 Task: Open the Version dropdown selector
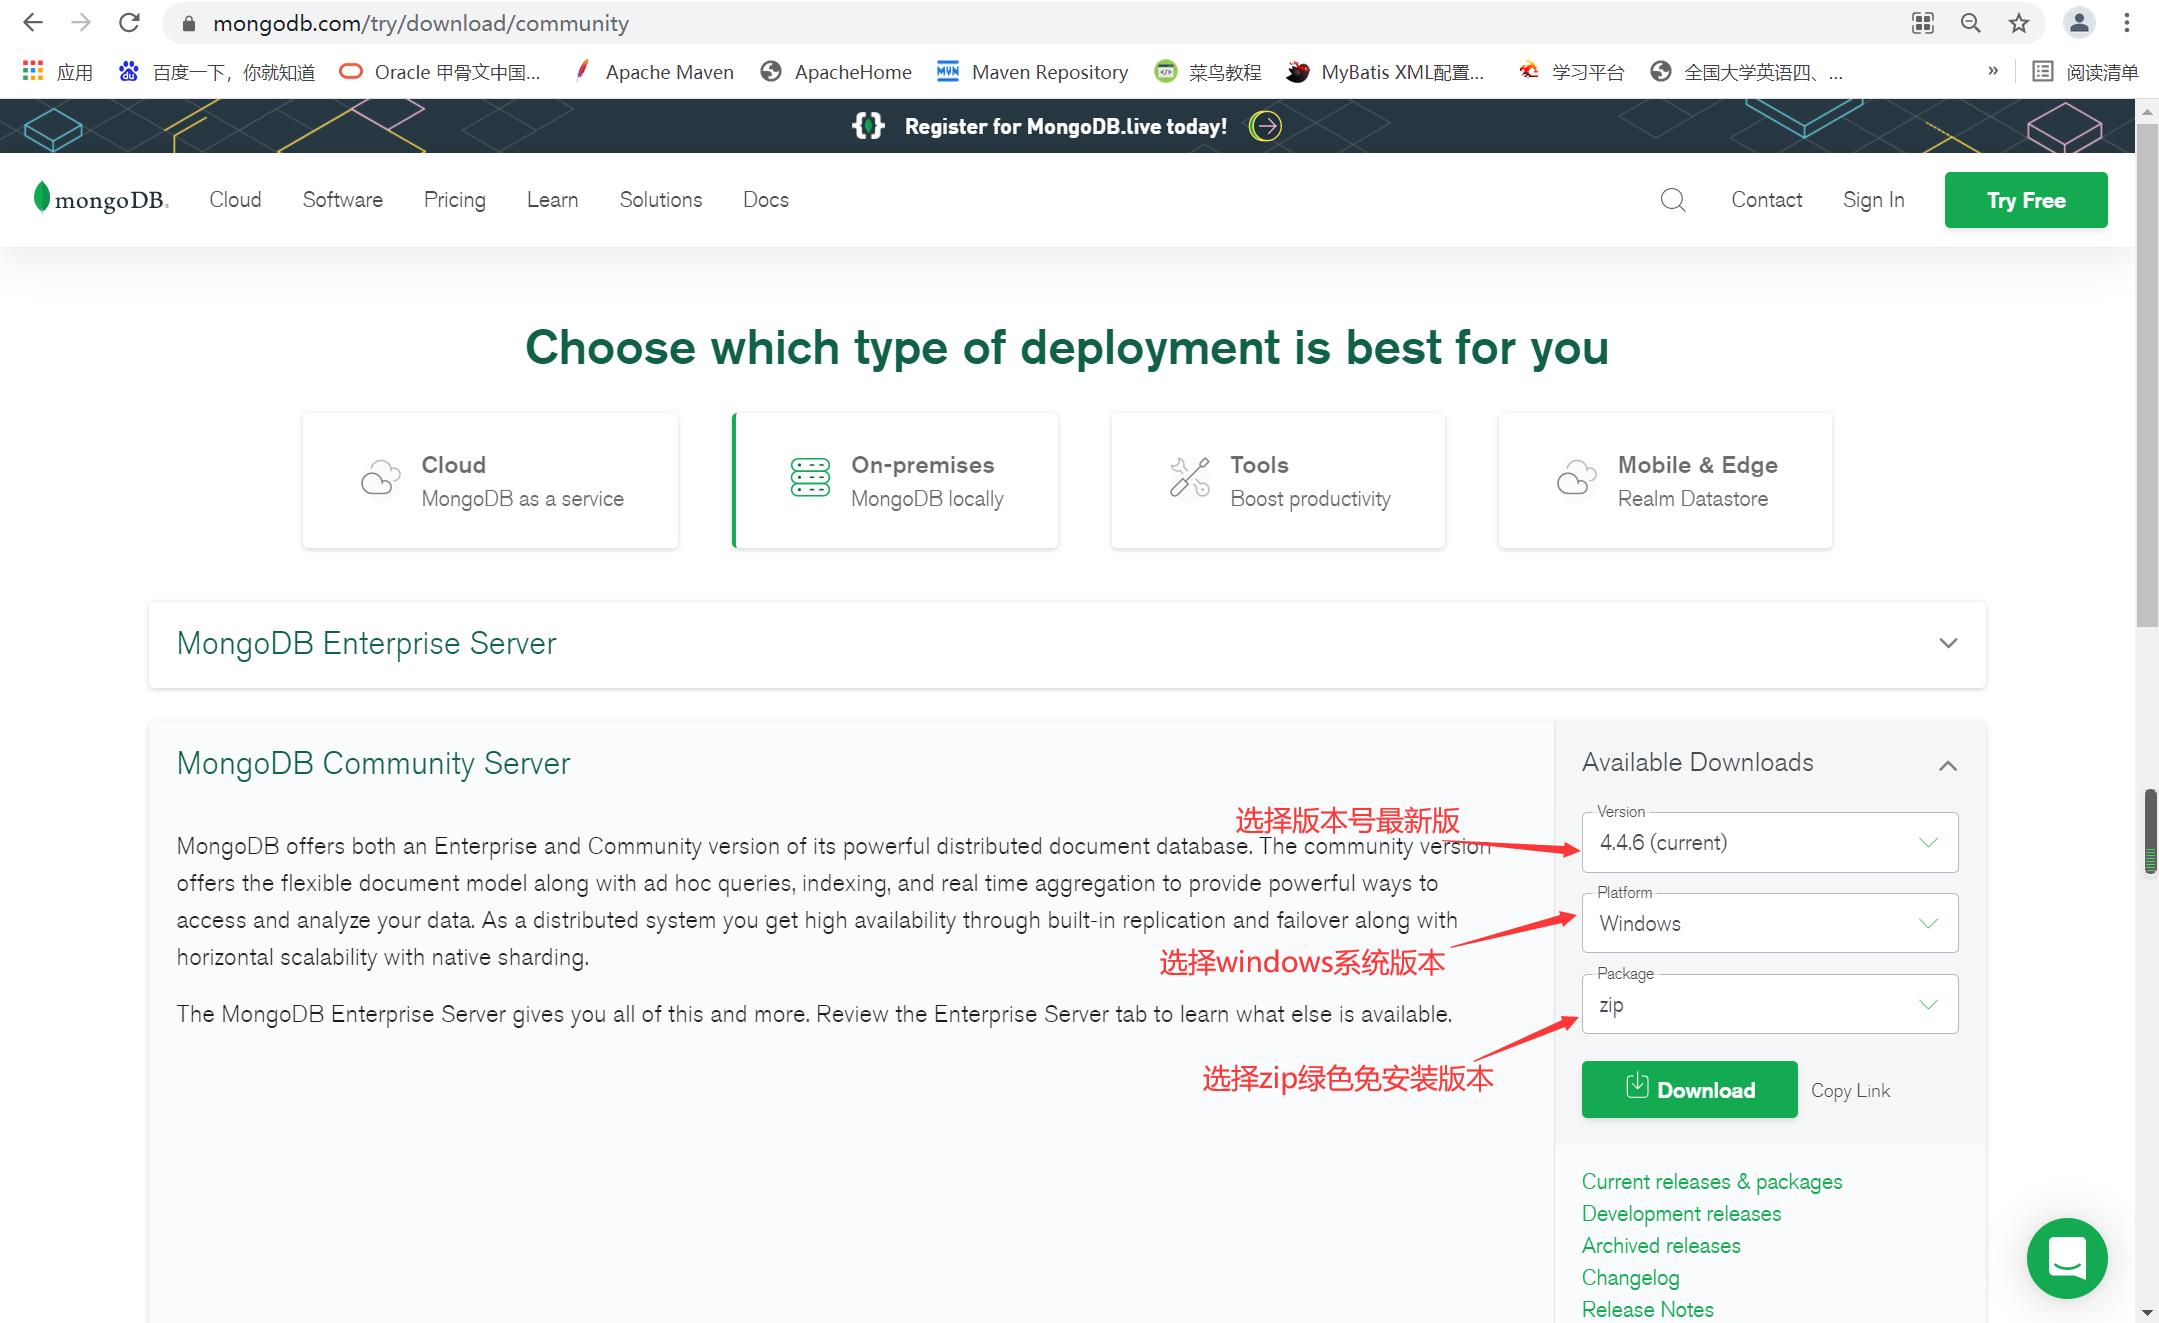[x=1769, y=842]
